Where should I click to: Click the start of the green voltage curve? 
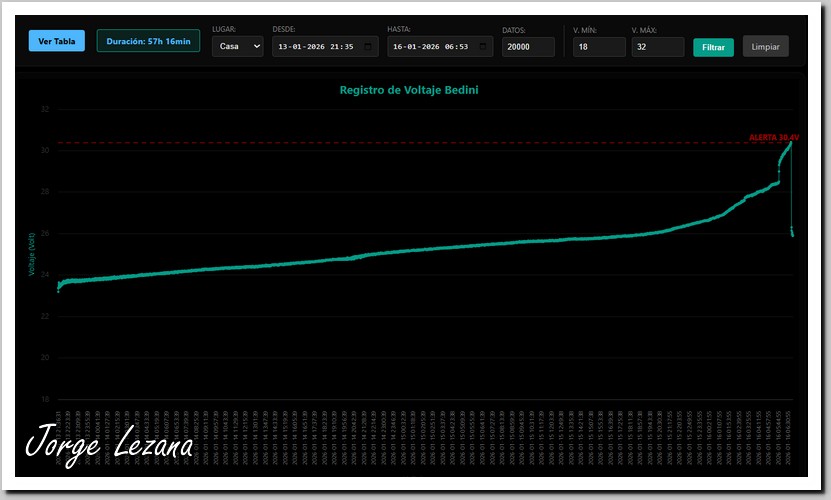point(58,287)
